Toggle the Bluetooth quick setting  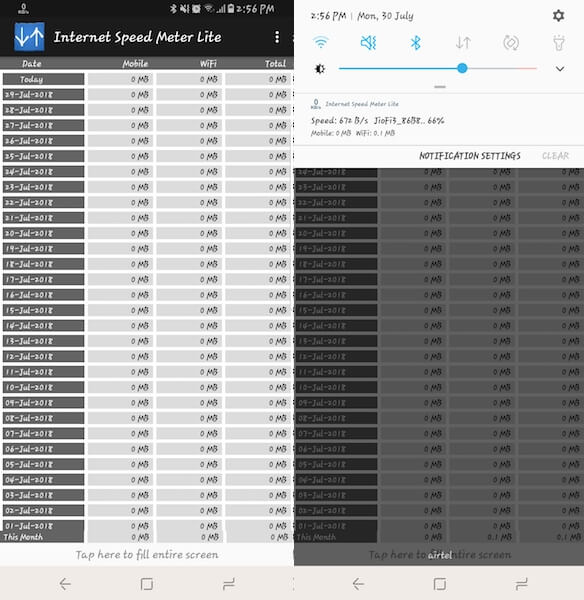click(416, 42)
